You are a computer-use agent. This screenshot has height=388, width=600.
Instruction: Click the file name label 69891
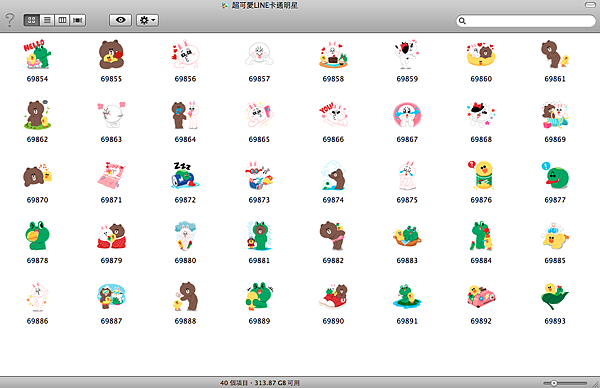tap(407, 321)
